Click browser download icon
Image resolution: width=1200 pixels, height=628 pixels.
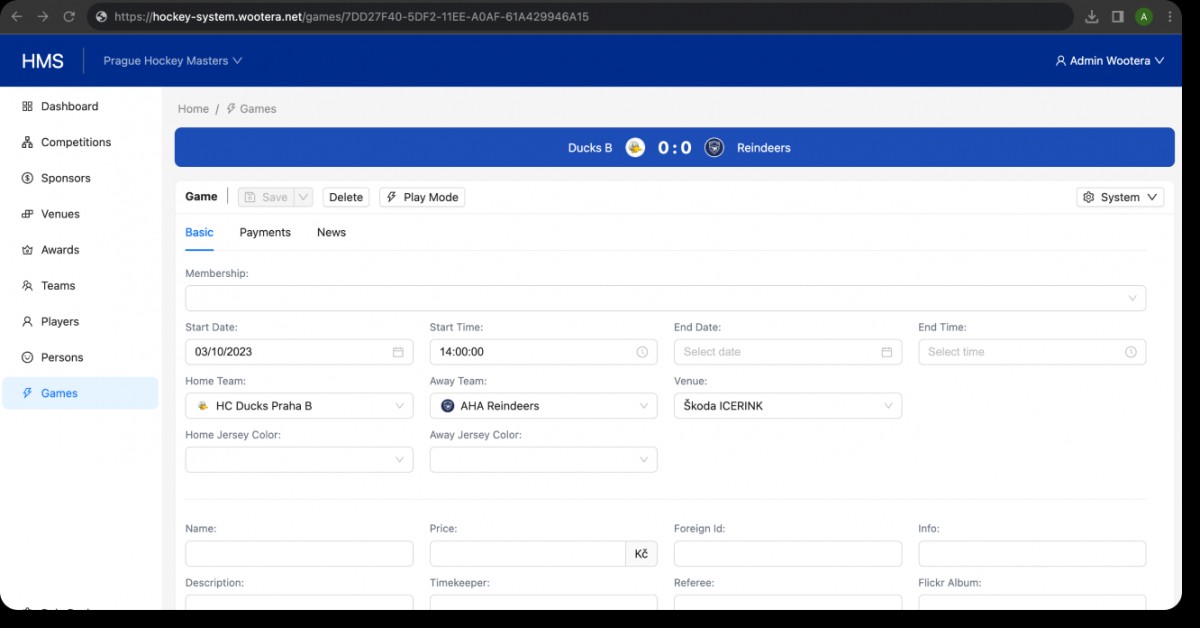pyautogui.click(x=1091, y=17)
